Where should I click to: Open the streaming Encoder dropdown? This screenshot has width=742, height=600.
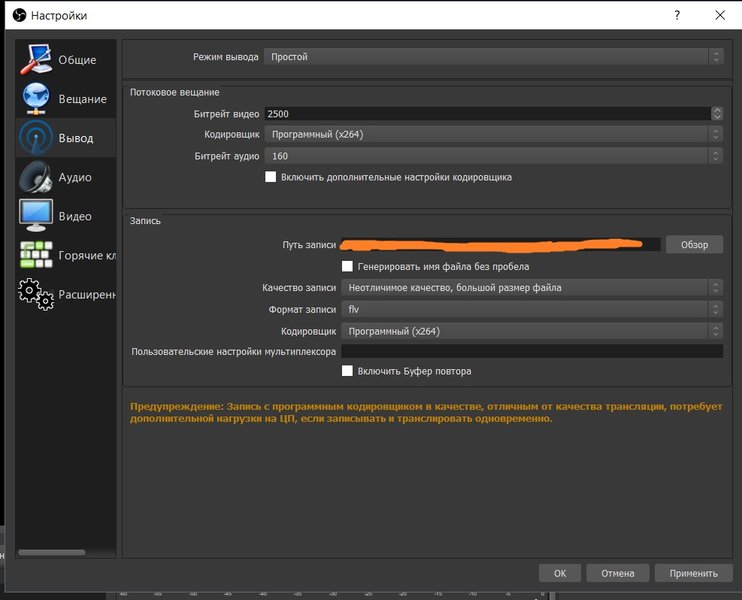pyautogui.click(x=494, y=134)
